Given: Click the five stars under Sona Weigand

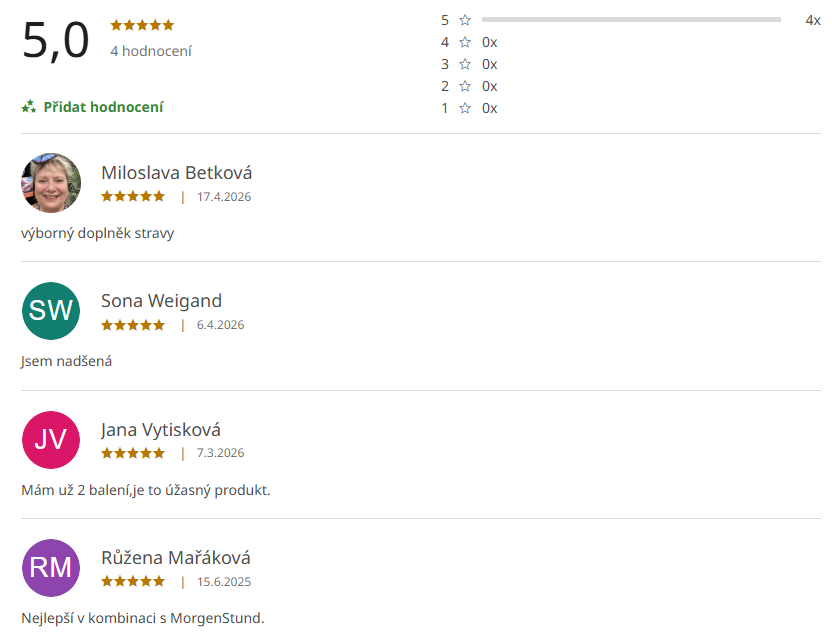Looking at the screenshot, I should tap(133, 325).
